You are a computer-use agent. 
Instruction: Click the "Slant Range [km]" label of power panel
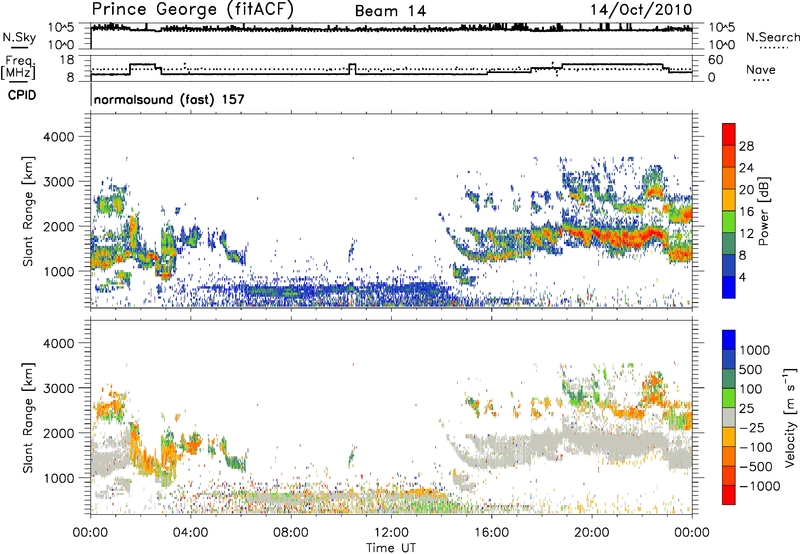pyautogui.click(x=28, y=211)
